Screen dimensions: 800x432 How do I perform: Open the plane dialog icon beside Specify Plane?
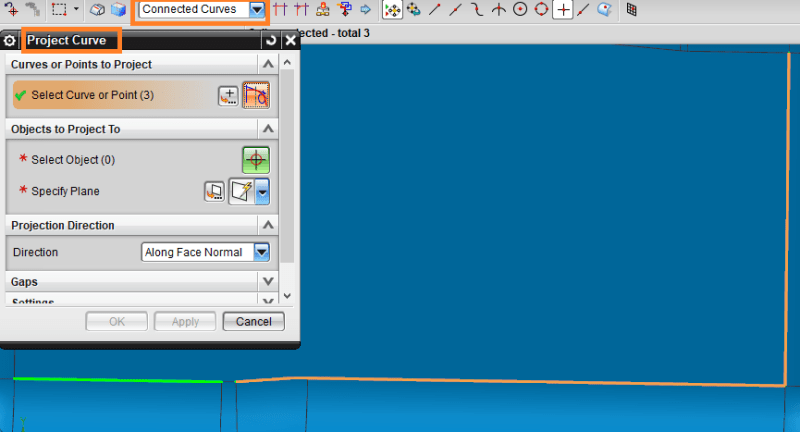pyautogui.click(x=214, y=191)
